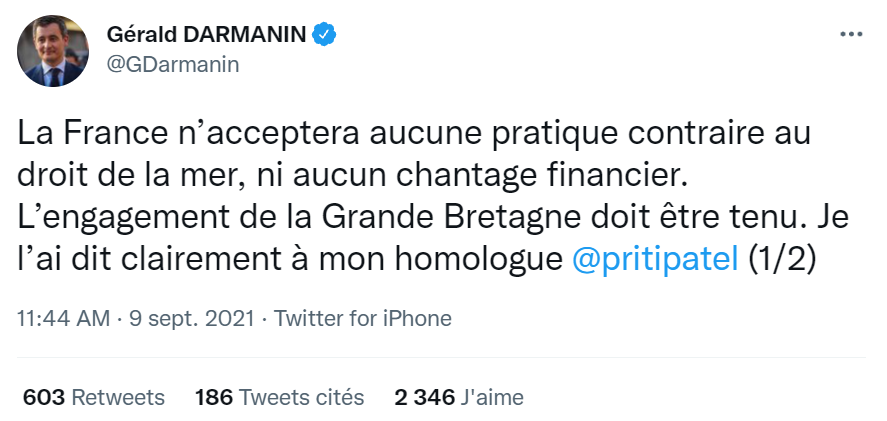Open the 186 Tweets cités list
Screen dimensions: 887x421
pos(279,397)
